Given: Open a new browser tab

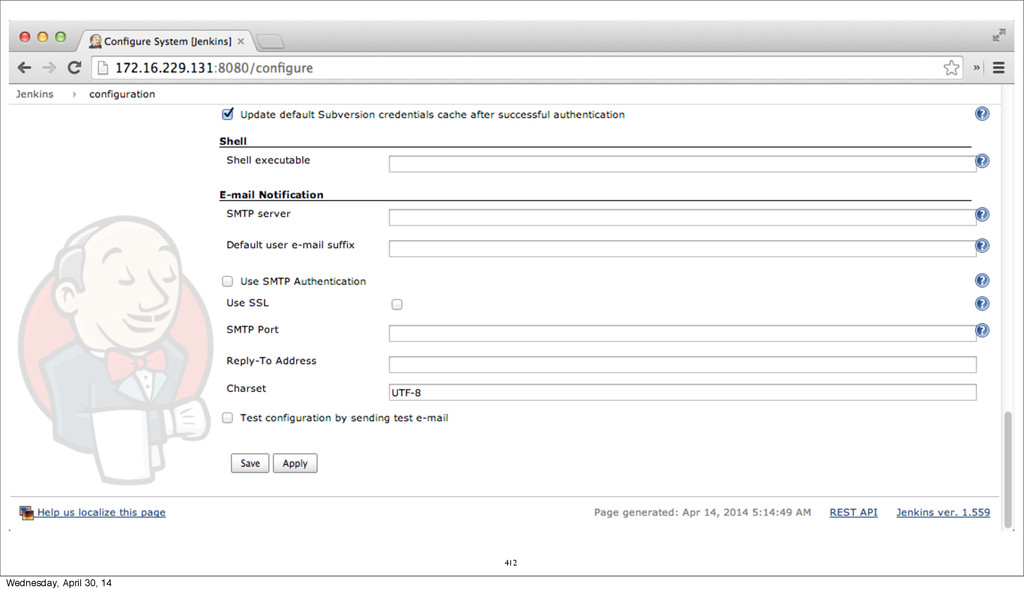Looking at the screenshot, I should point(270,42).
